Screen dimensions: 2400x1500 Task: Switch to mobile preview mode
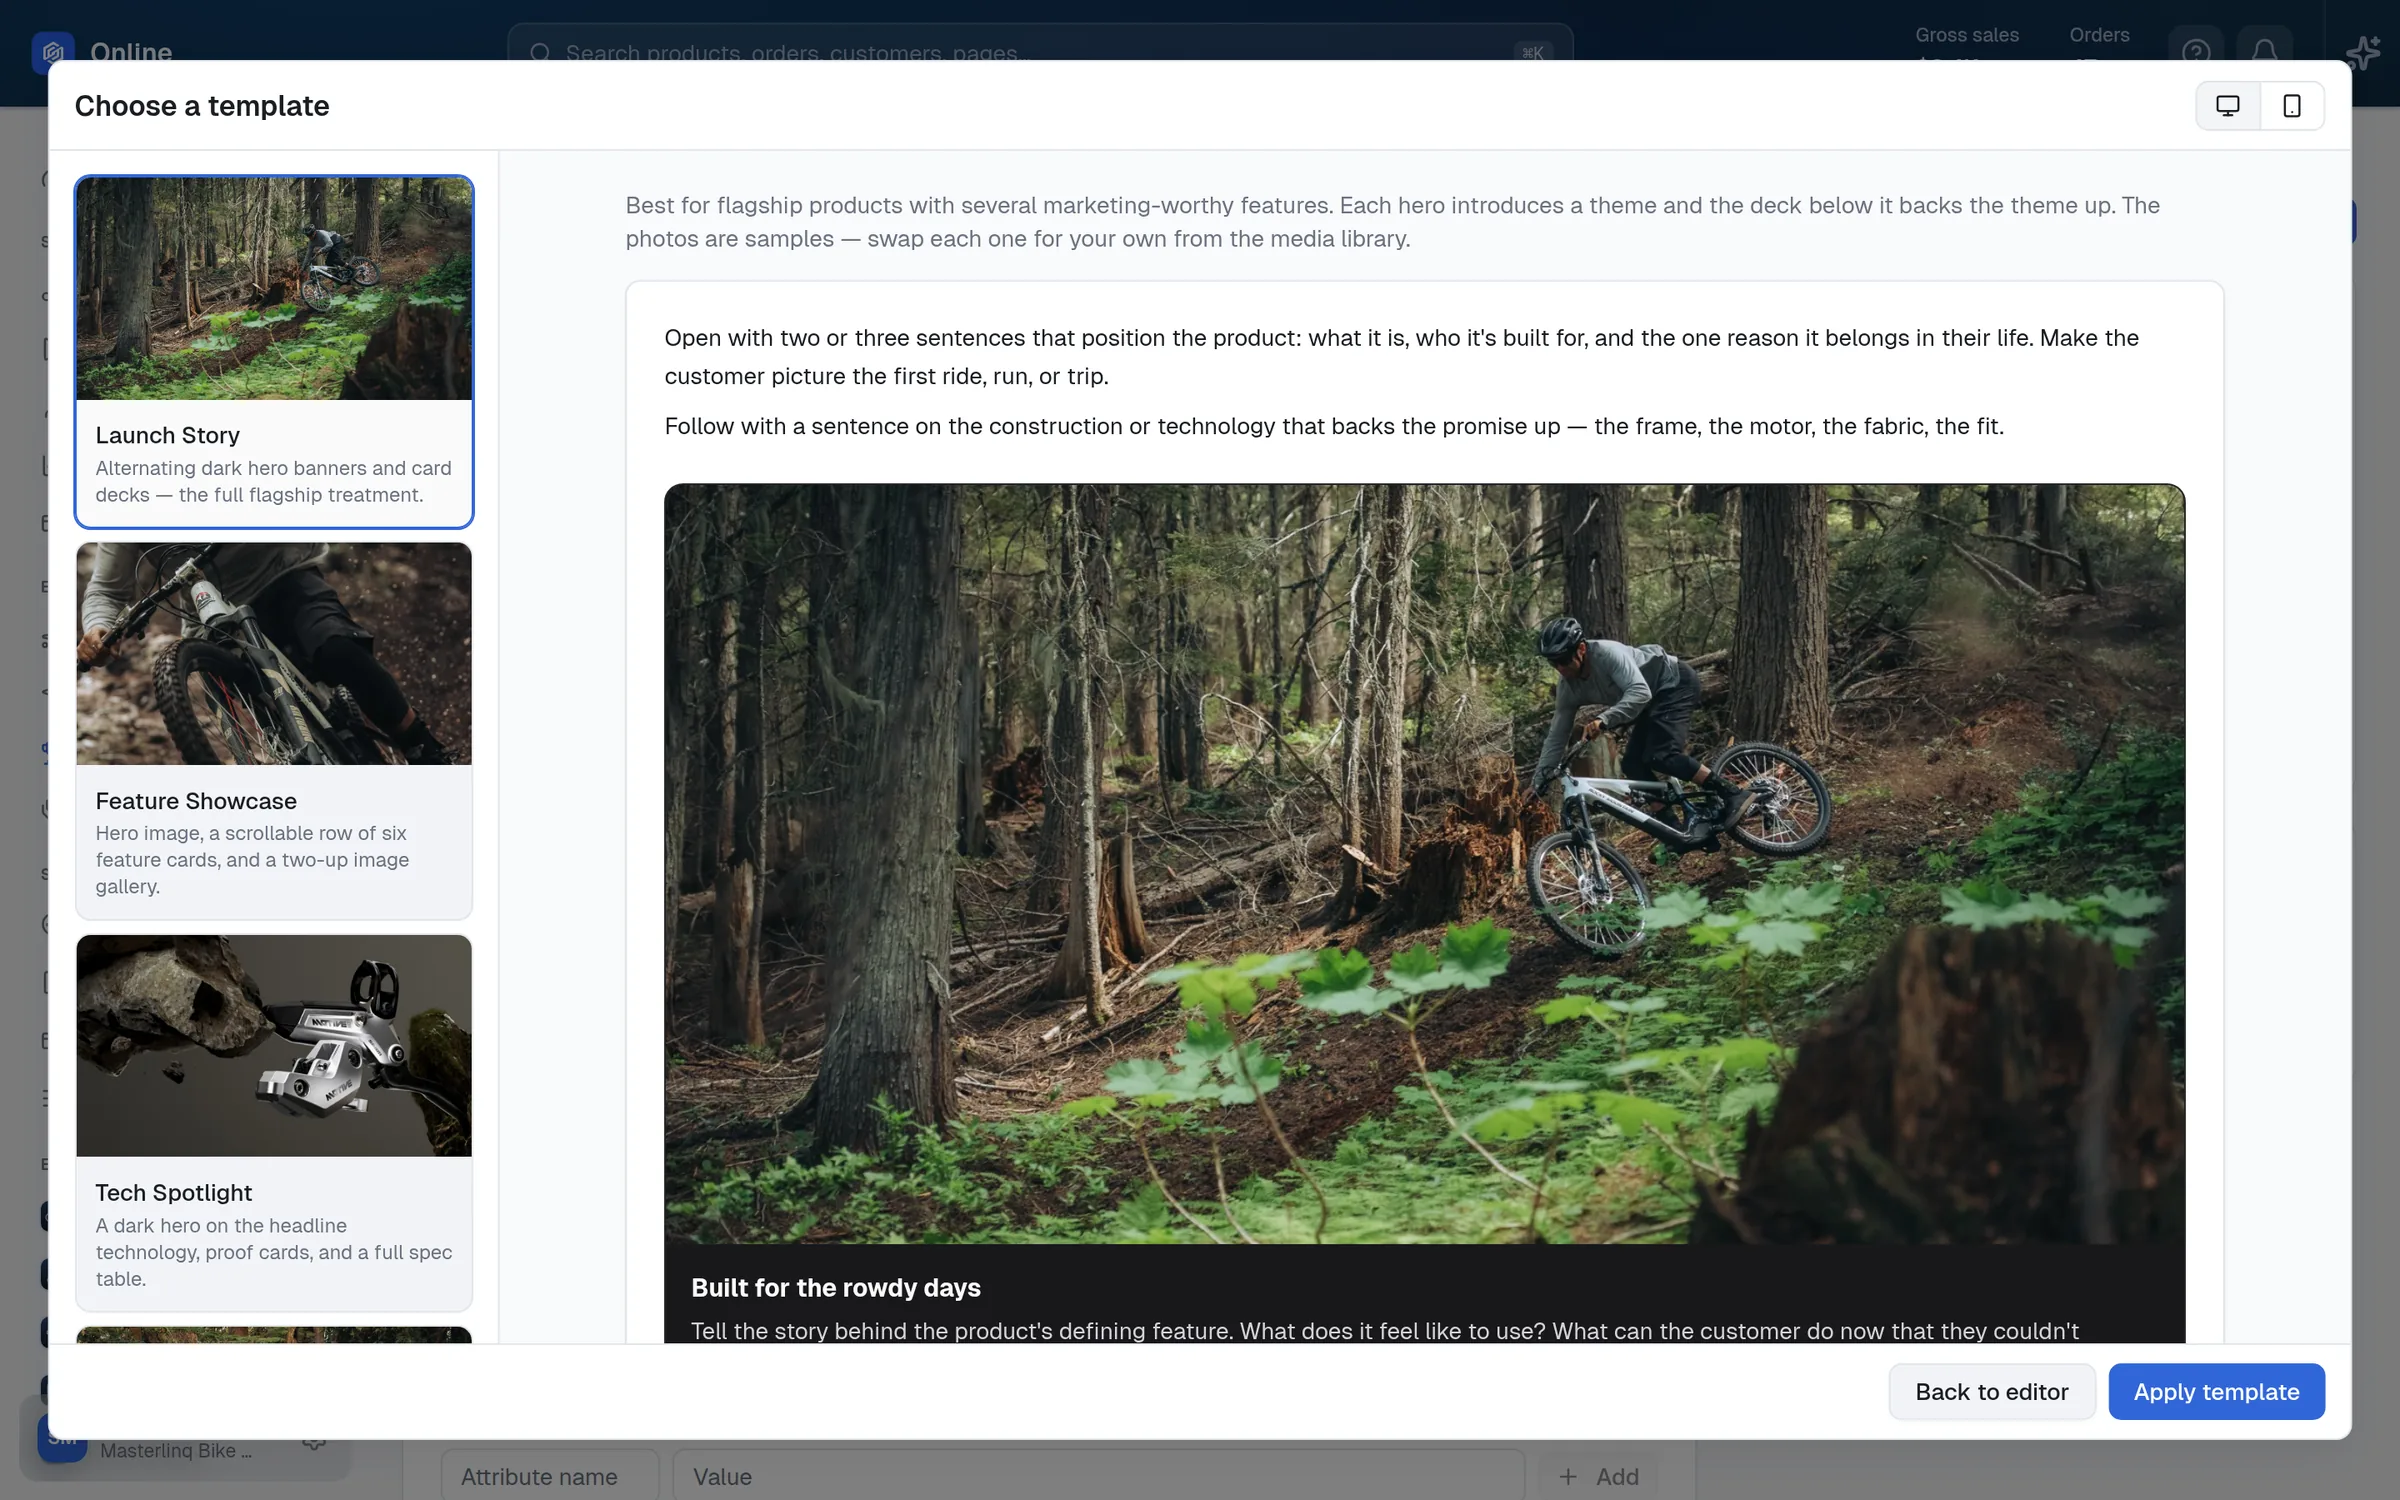coord(2292,106)
